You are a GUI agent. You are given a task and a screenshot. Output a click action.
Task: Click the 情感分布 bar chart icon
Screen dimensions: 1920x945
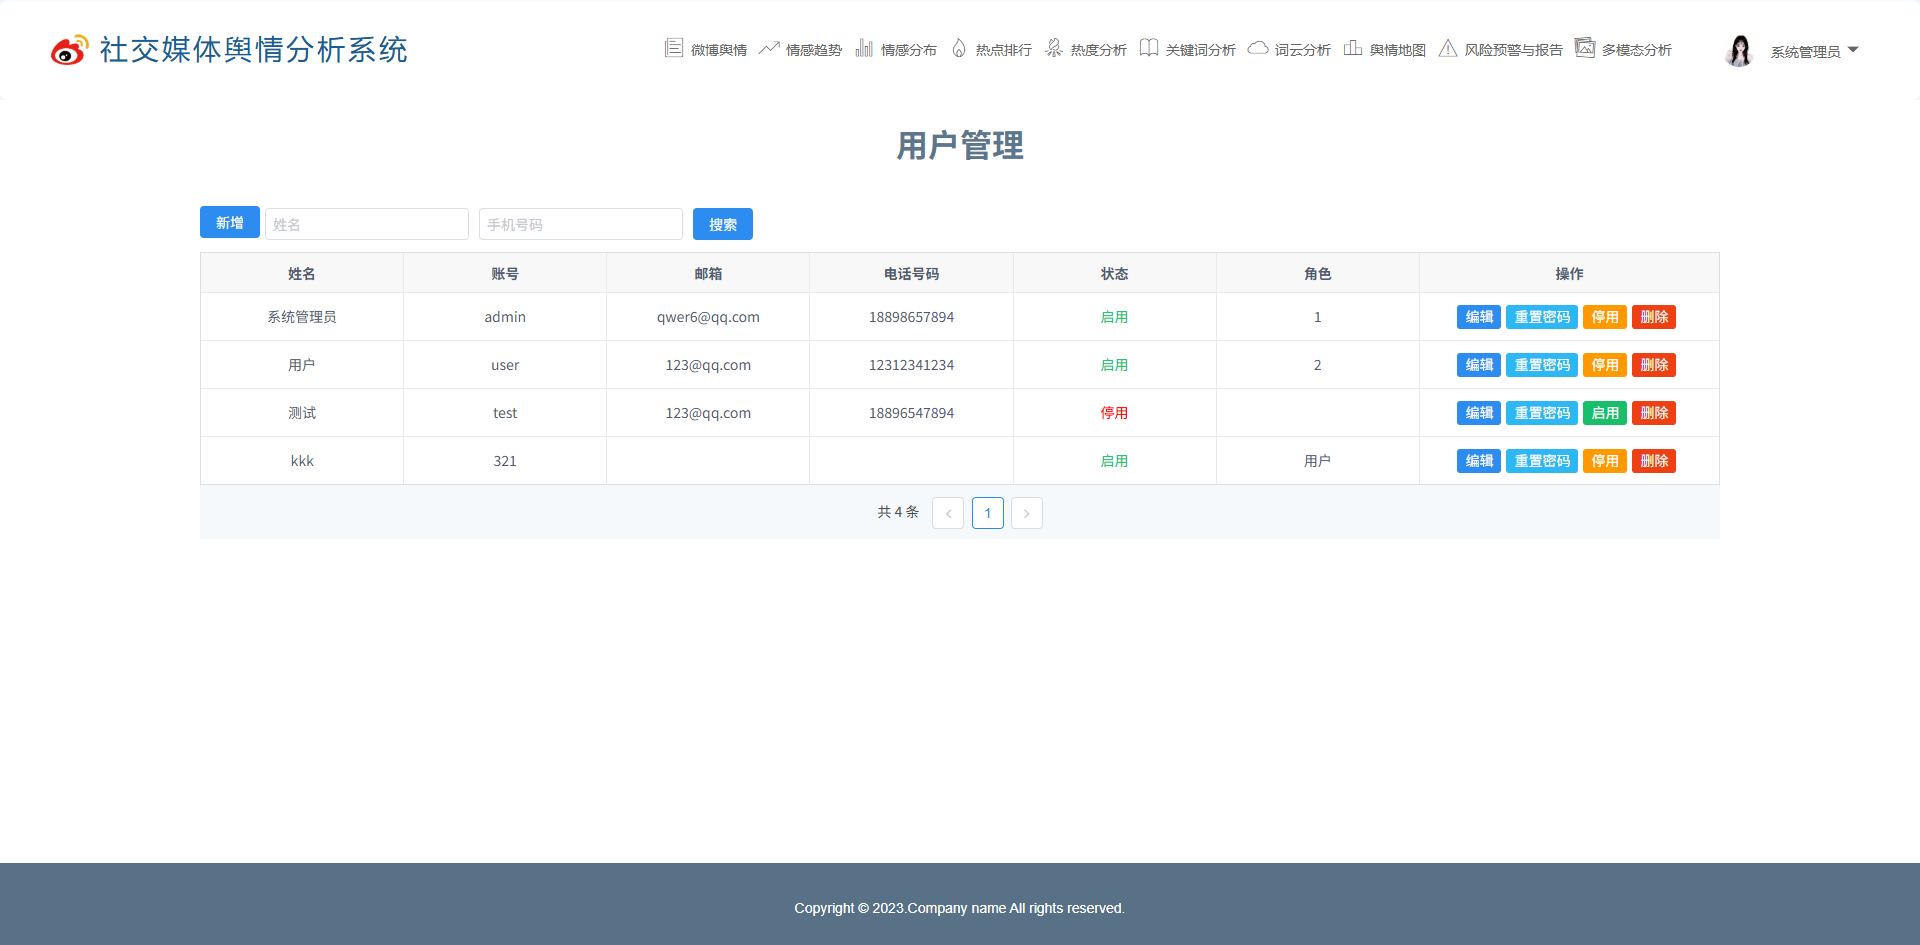tap(864, 48)
